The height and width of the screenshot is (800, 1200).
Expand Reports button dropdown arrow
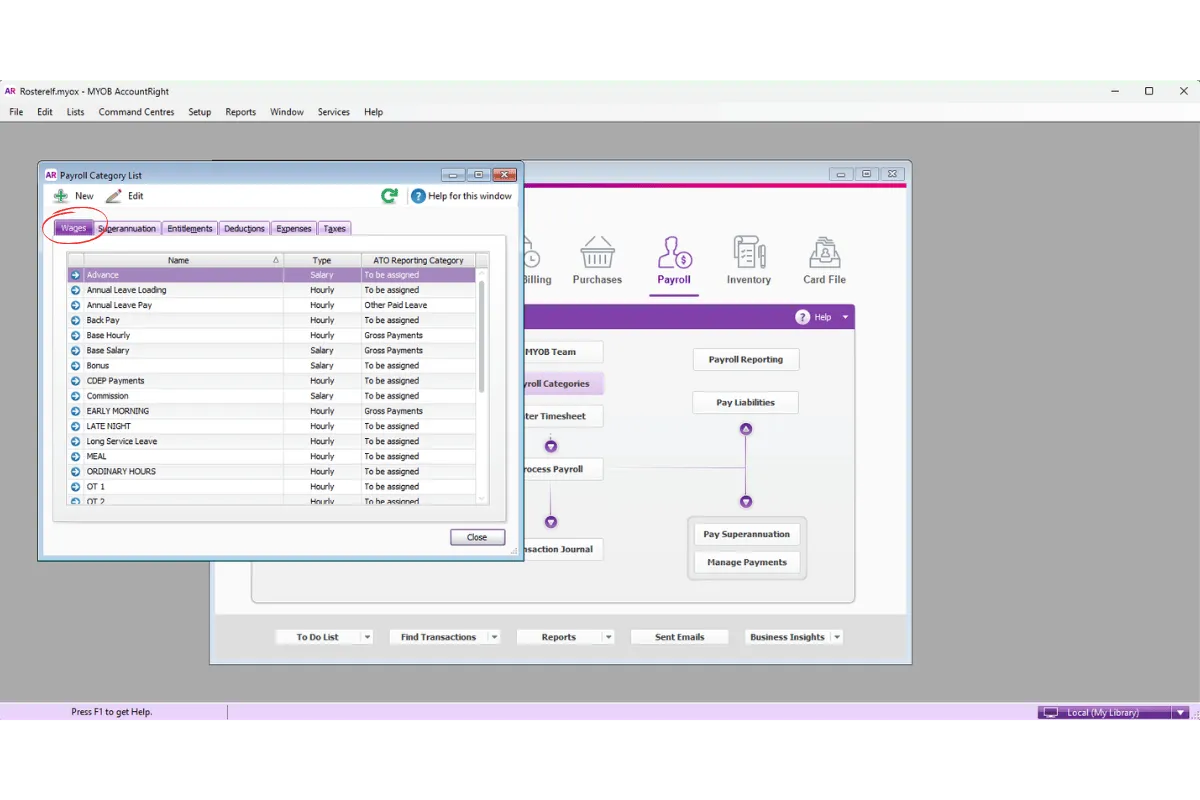608,637
